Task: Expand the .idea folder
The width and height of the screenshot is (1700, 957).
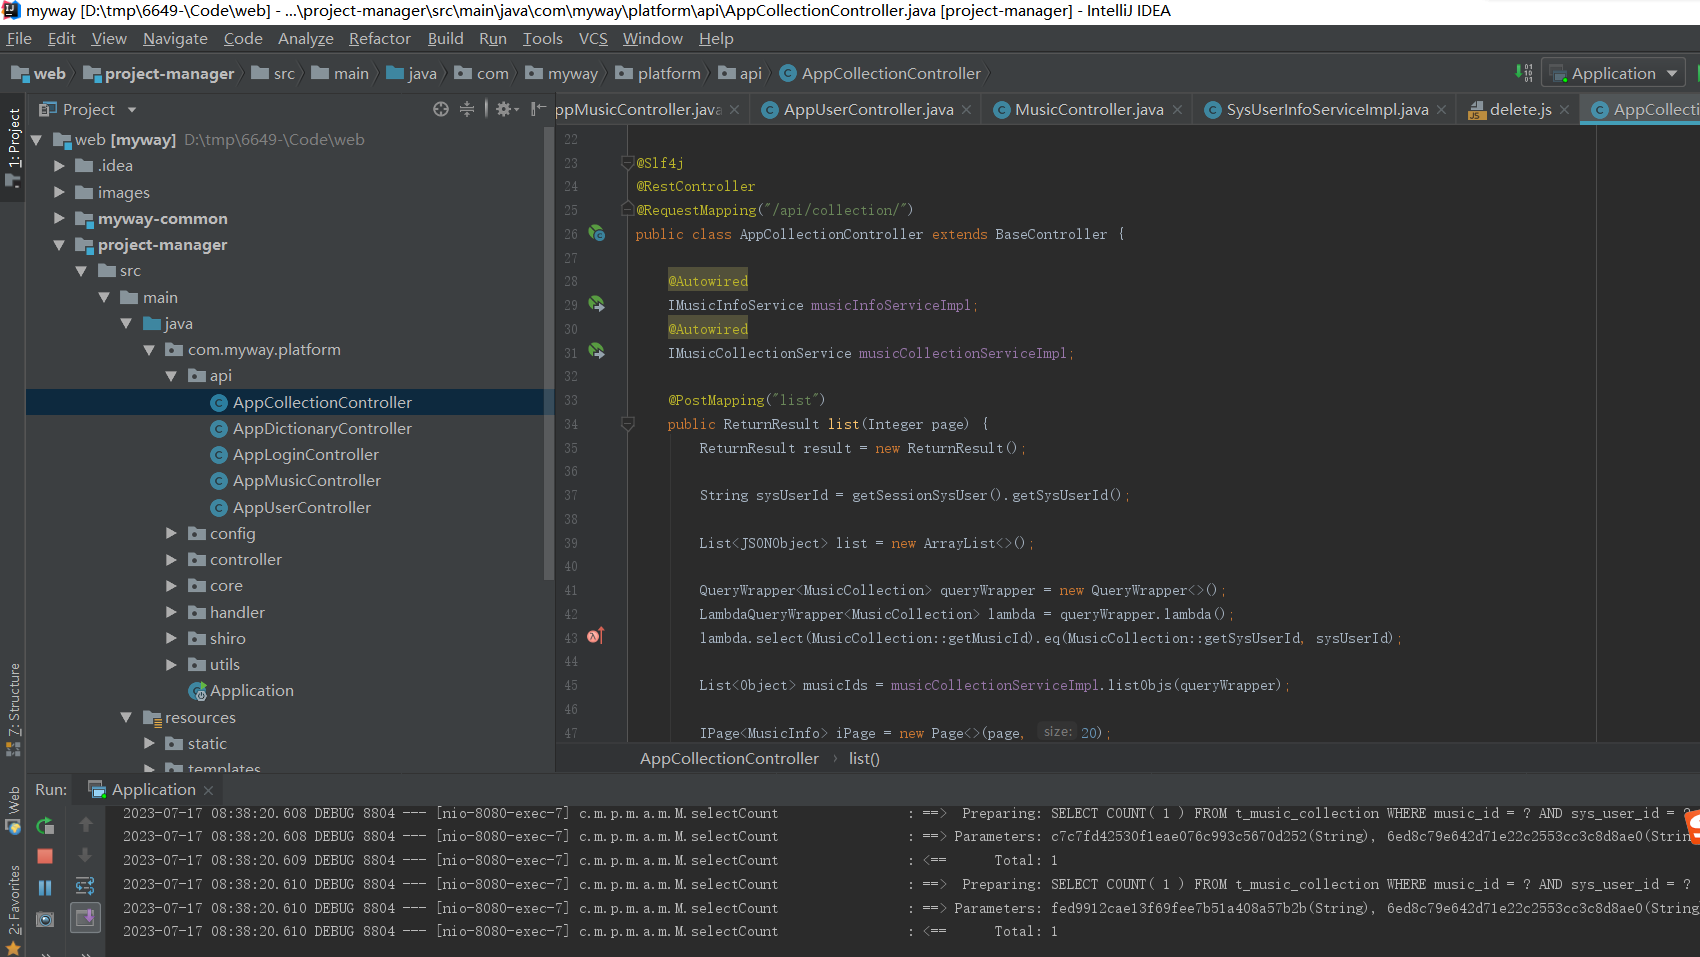Action: tap(59, 166)
